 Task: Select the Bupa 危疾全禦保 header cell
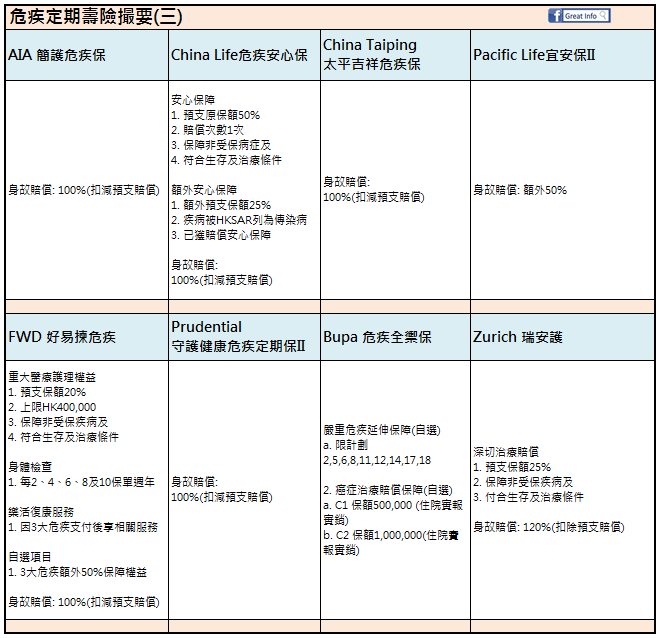(395, 337)
